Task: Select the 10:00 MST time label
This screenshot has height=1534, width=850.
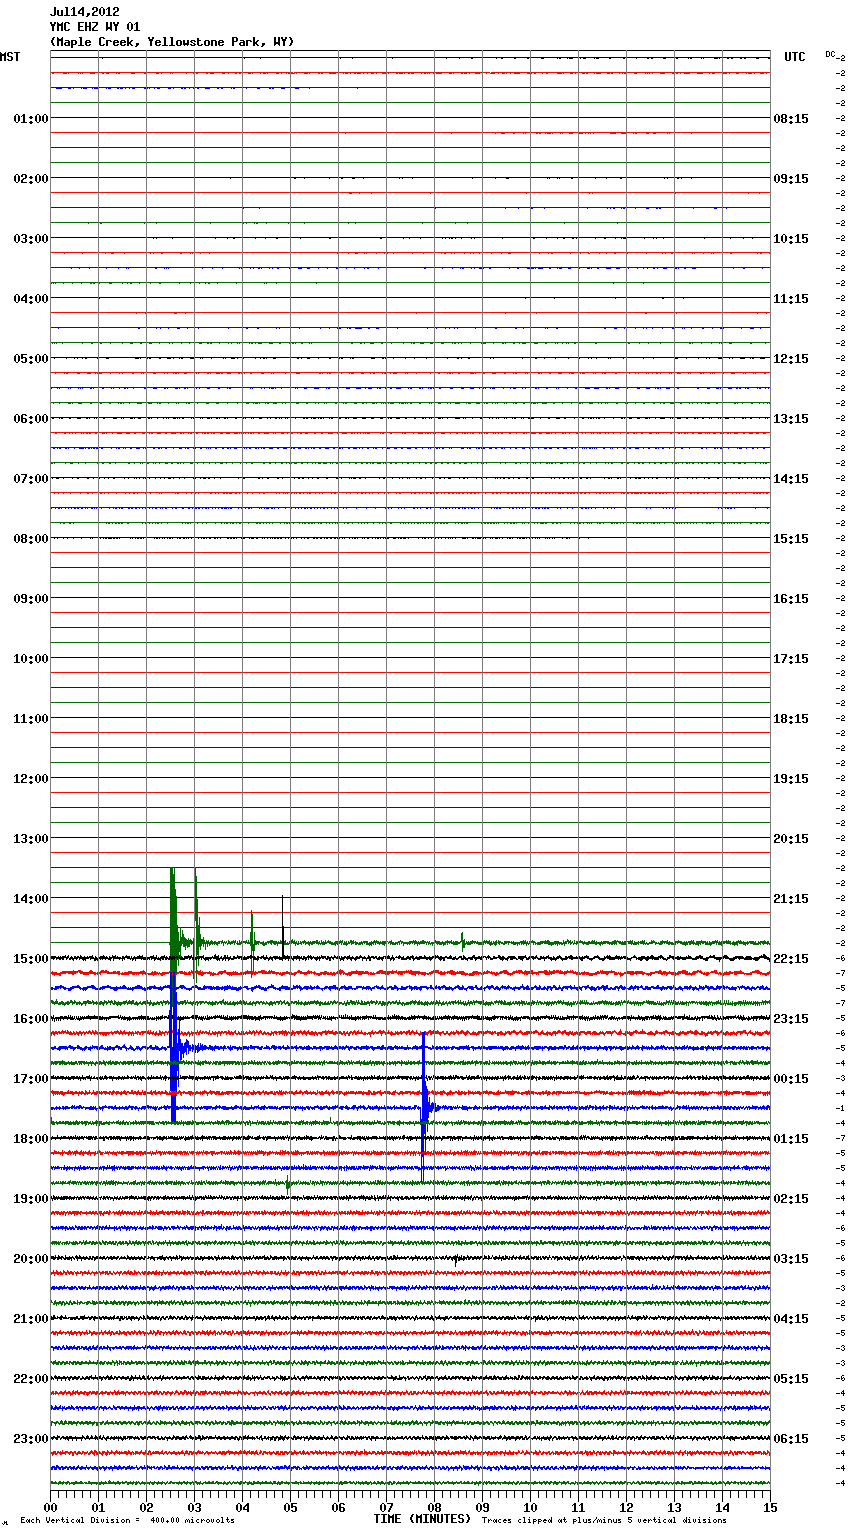Action: point(31,659)
